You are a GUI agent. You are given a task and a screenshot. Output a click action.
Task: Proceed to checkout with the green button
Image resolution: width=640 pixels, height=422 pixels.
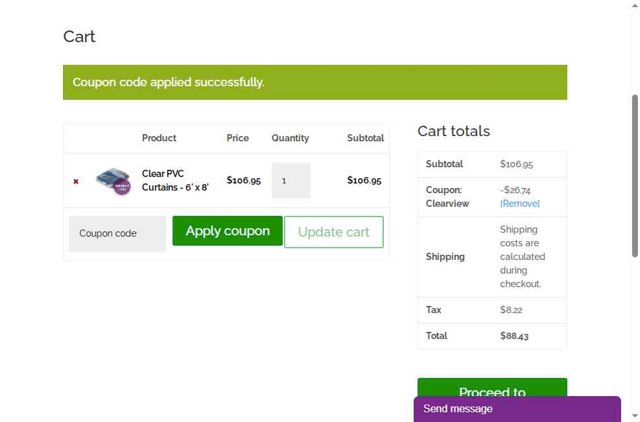(492, 387)
